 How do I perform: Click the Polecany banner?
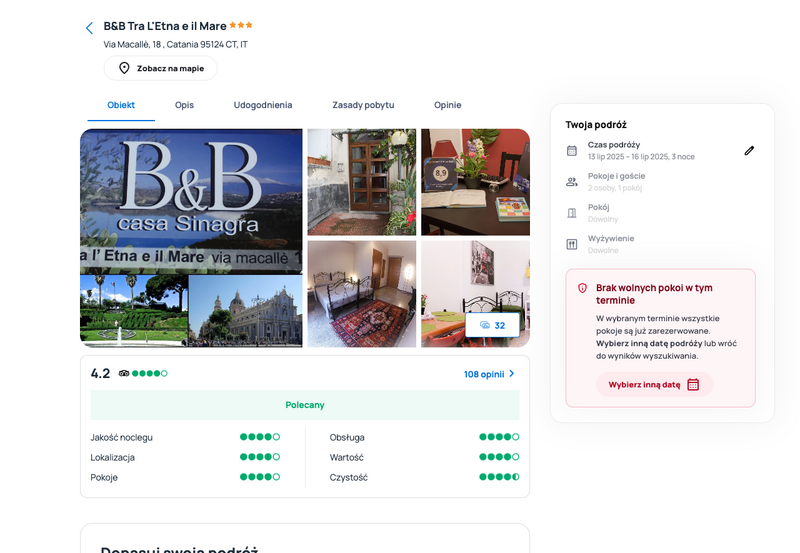coord(305,405)
